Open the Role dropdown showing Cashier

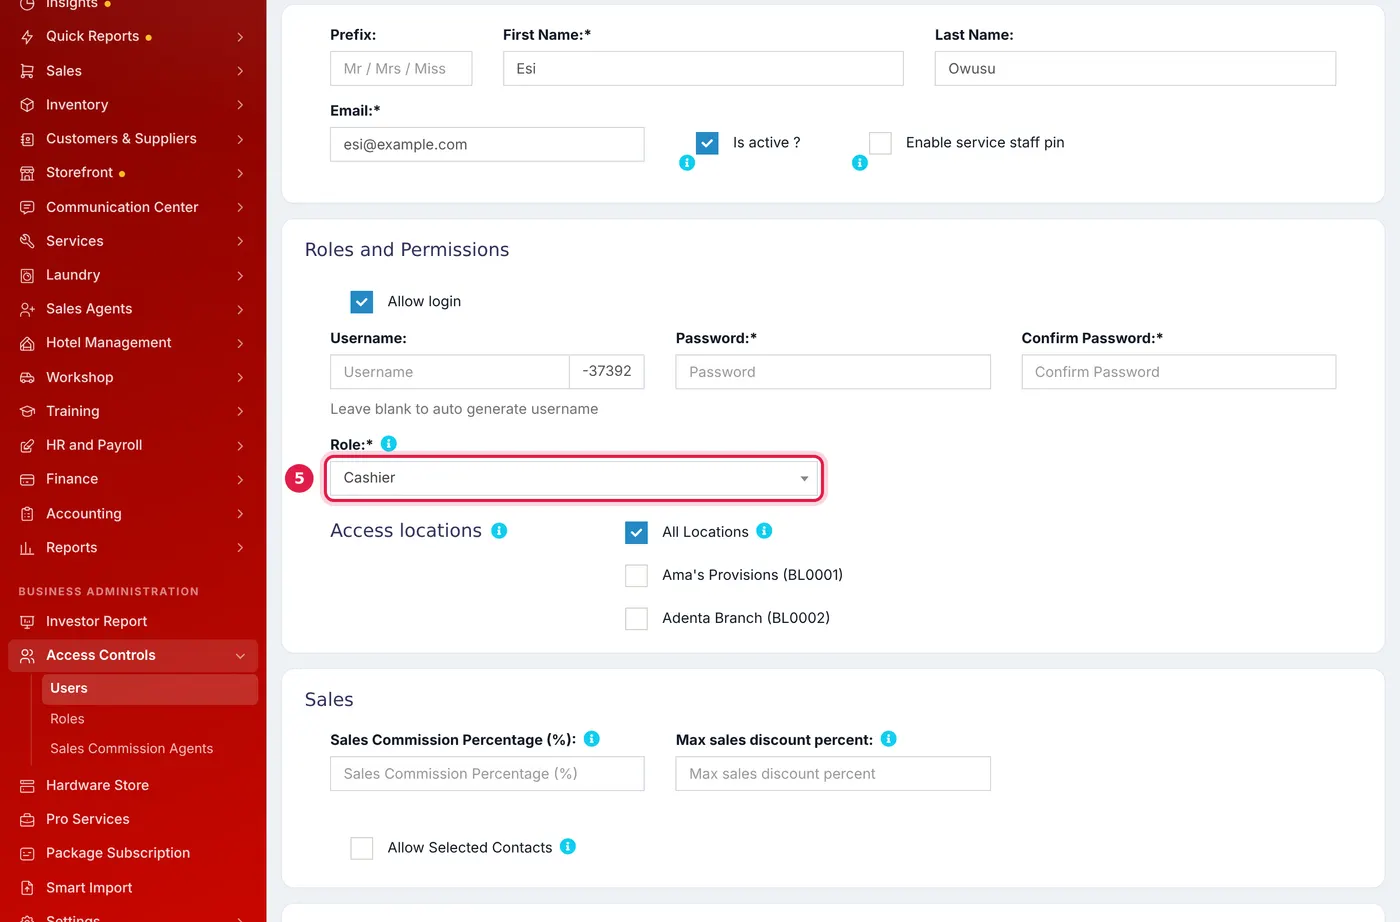[x=574, y=478]
